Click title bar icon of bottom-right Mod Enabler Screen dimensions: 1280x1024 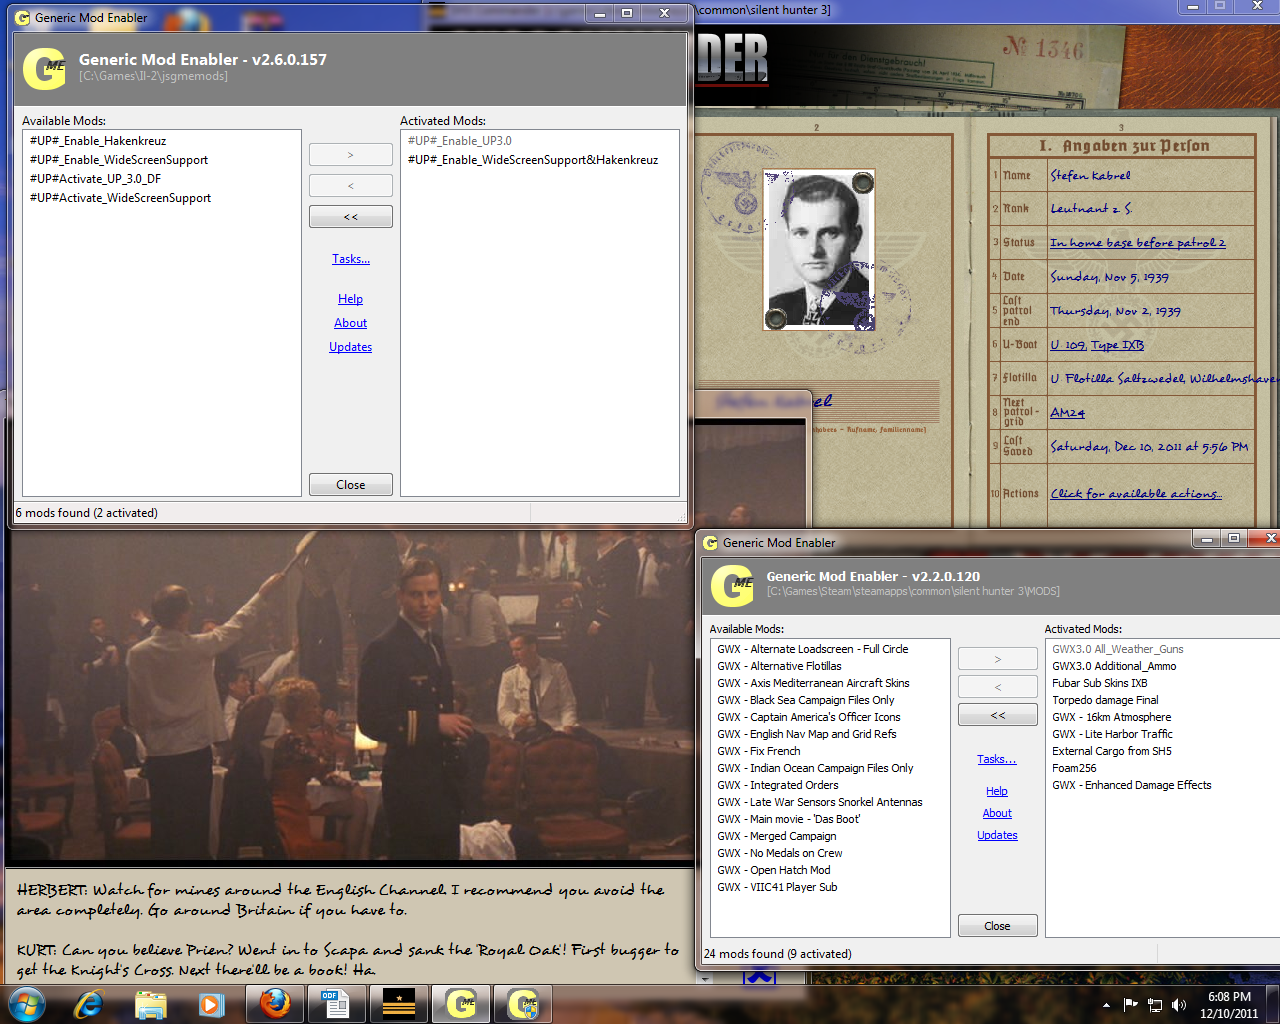tap(710, 543)
